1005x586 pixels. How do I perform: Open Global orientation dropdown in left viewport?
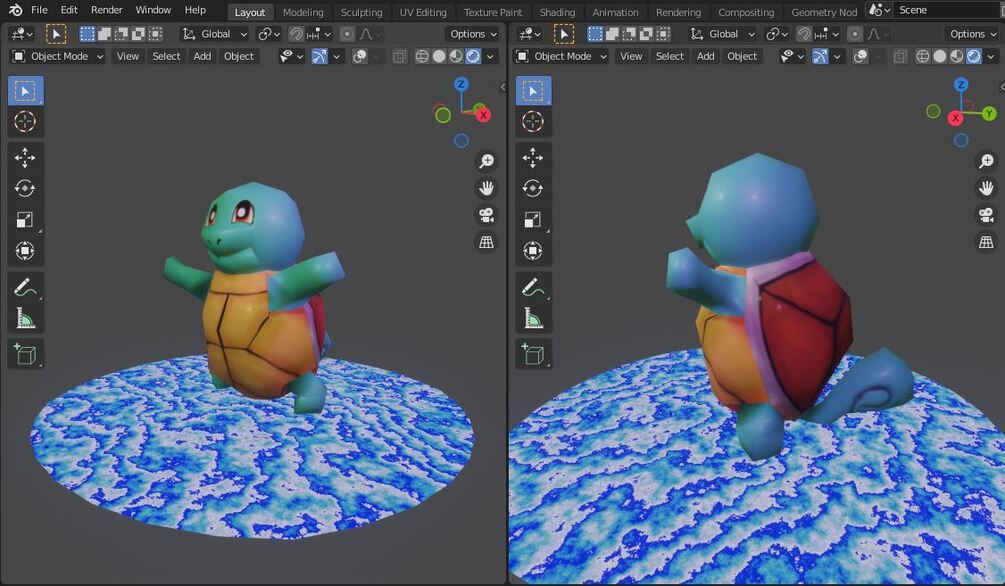[x=215, y=34]
